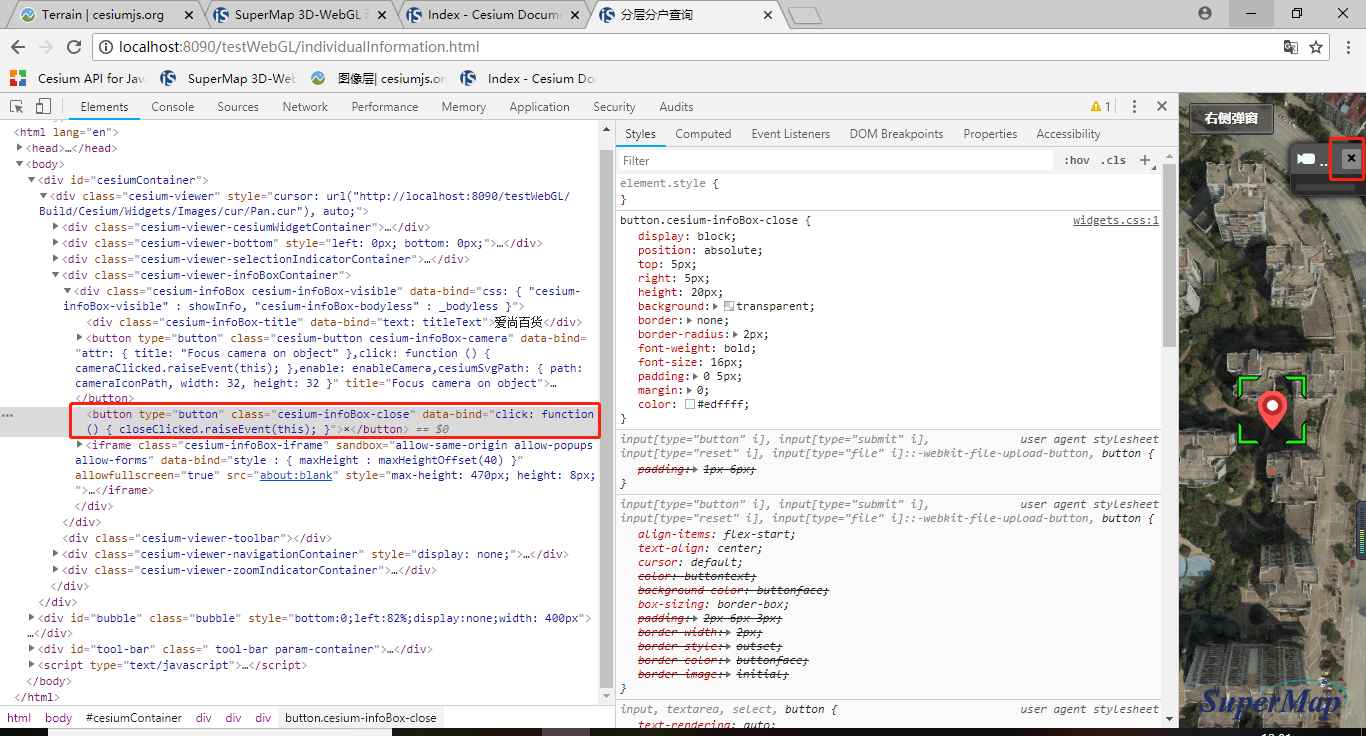Click the #edffff color swatch
1366x736 pixels.
click(x=690, y=404)
